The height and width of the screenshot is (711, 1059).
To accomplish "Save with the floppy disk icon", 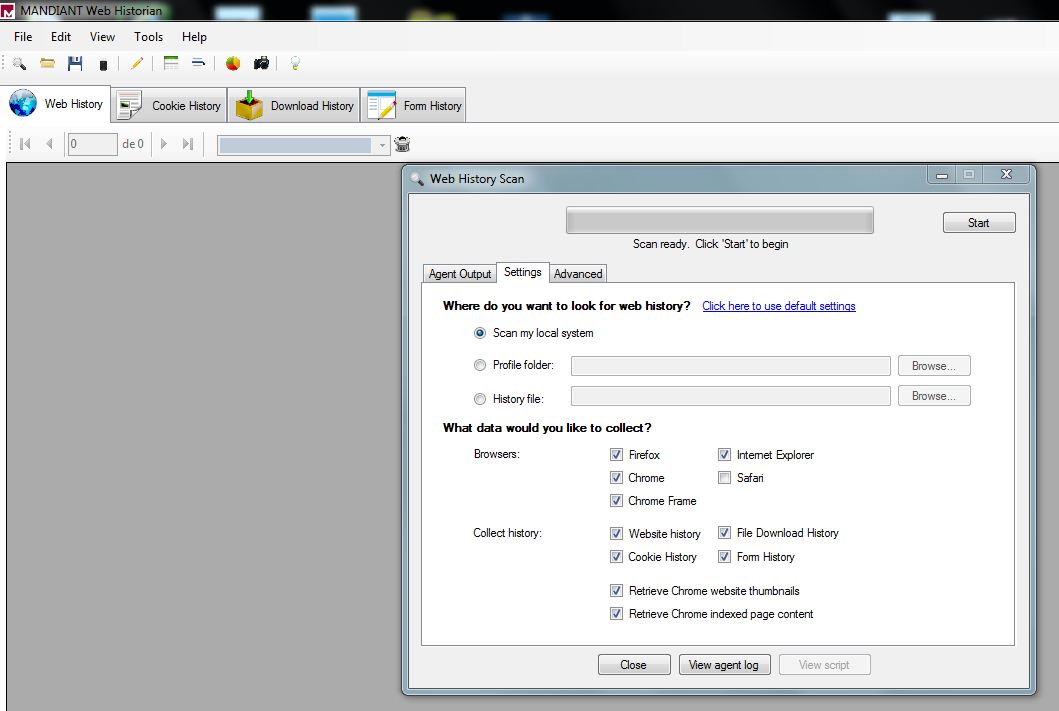I will 75,63.
